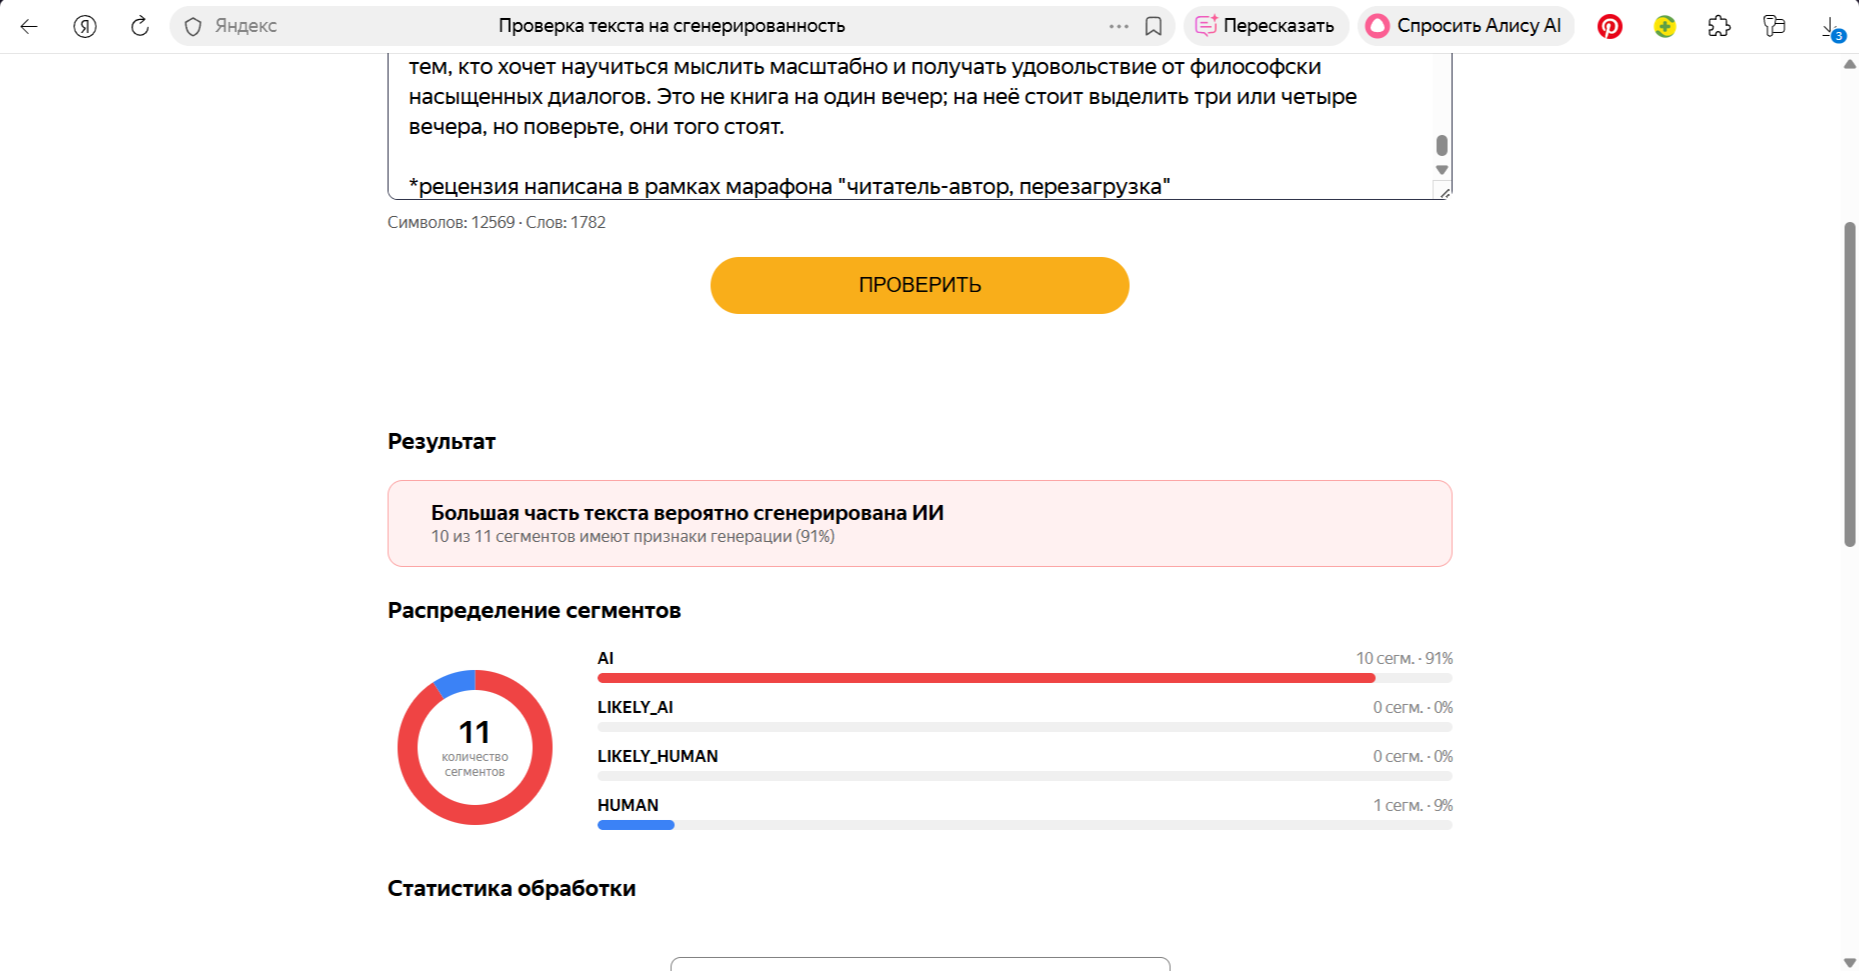Image resolution: width=1859 pixels, height=971 pixels.
Task: Click the segment donut chart
Action: click(475, 747)
